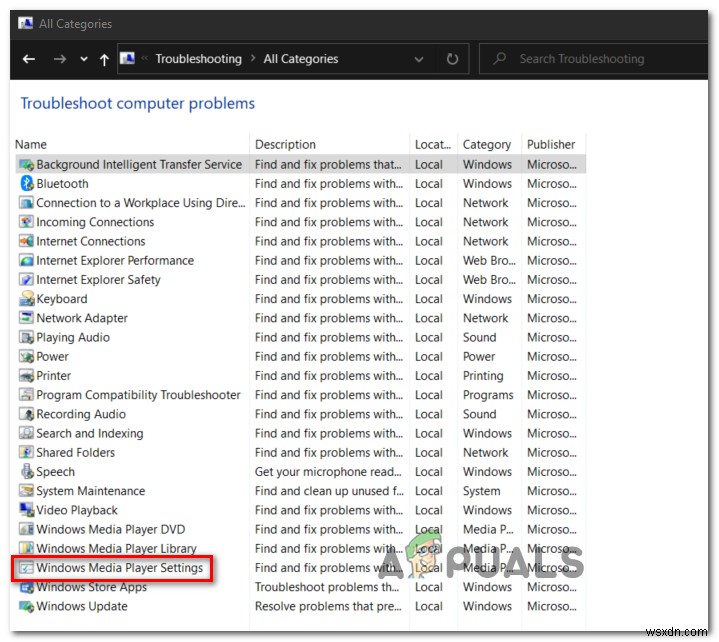Screen dimensions: 719x642
Task: Open the Windows Update troubleshooter name
Action: click(82, 606)
